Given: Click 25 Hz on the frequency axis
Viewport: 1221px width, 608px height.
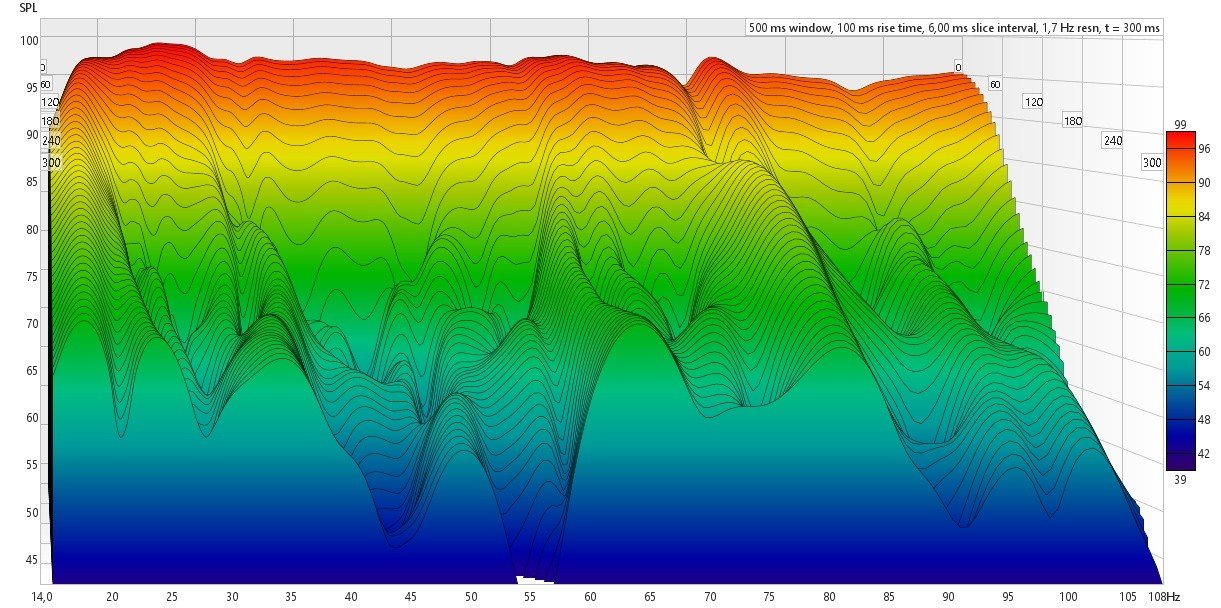Looking at the screenshot, I should (x=172, y=597).
